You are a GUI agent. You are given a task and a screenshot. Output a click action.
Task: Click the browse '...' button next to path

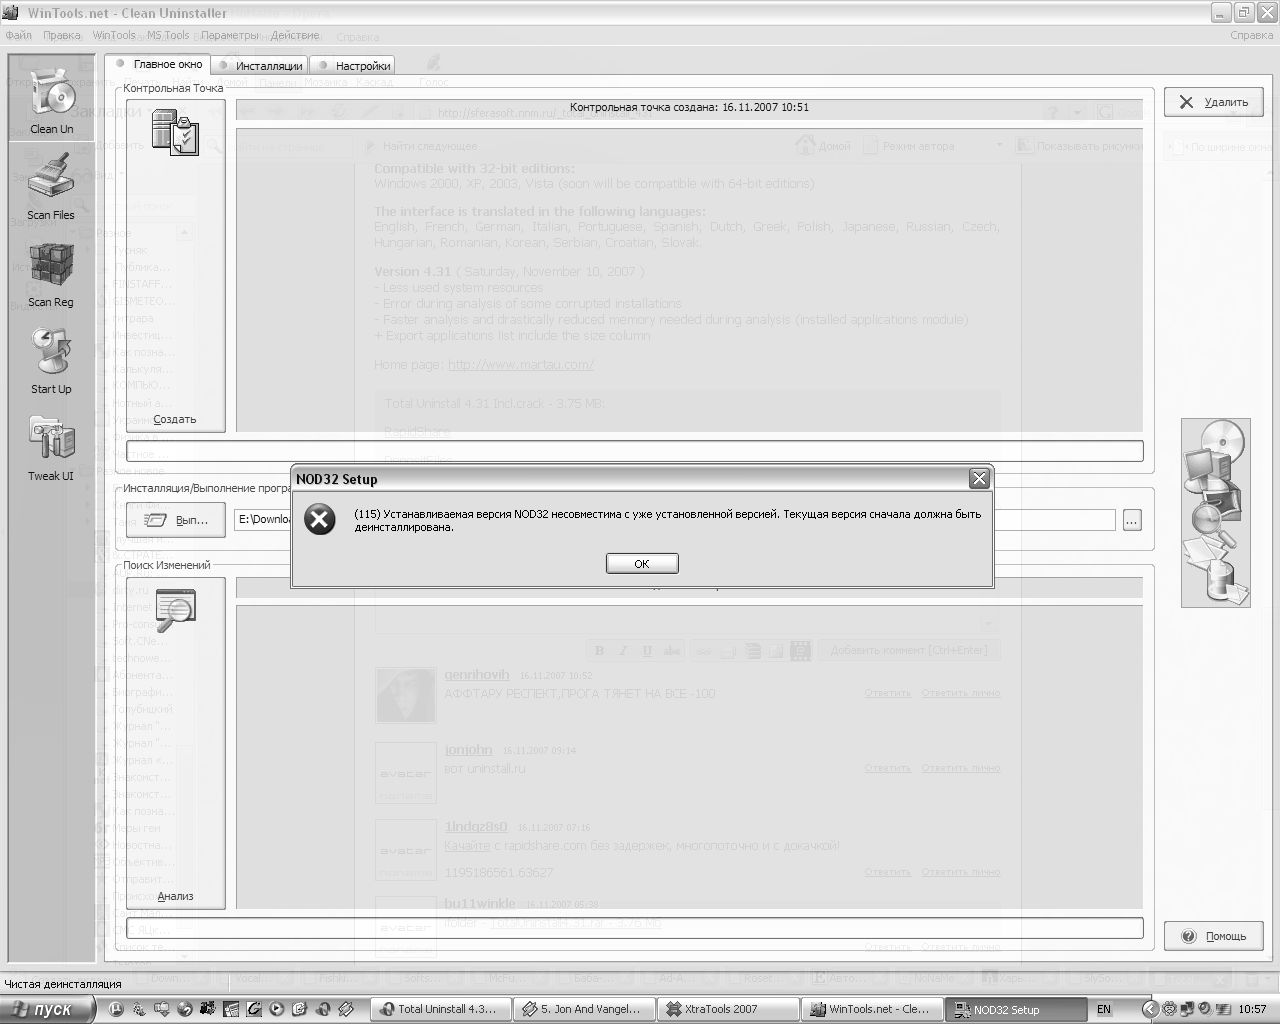point(1132,520)
